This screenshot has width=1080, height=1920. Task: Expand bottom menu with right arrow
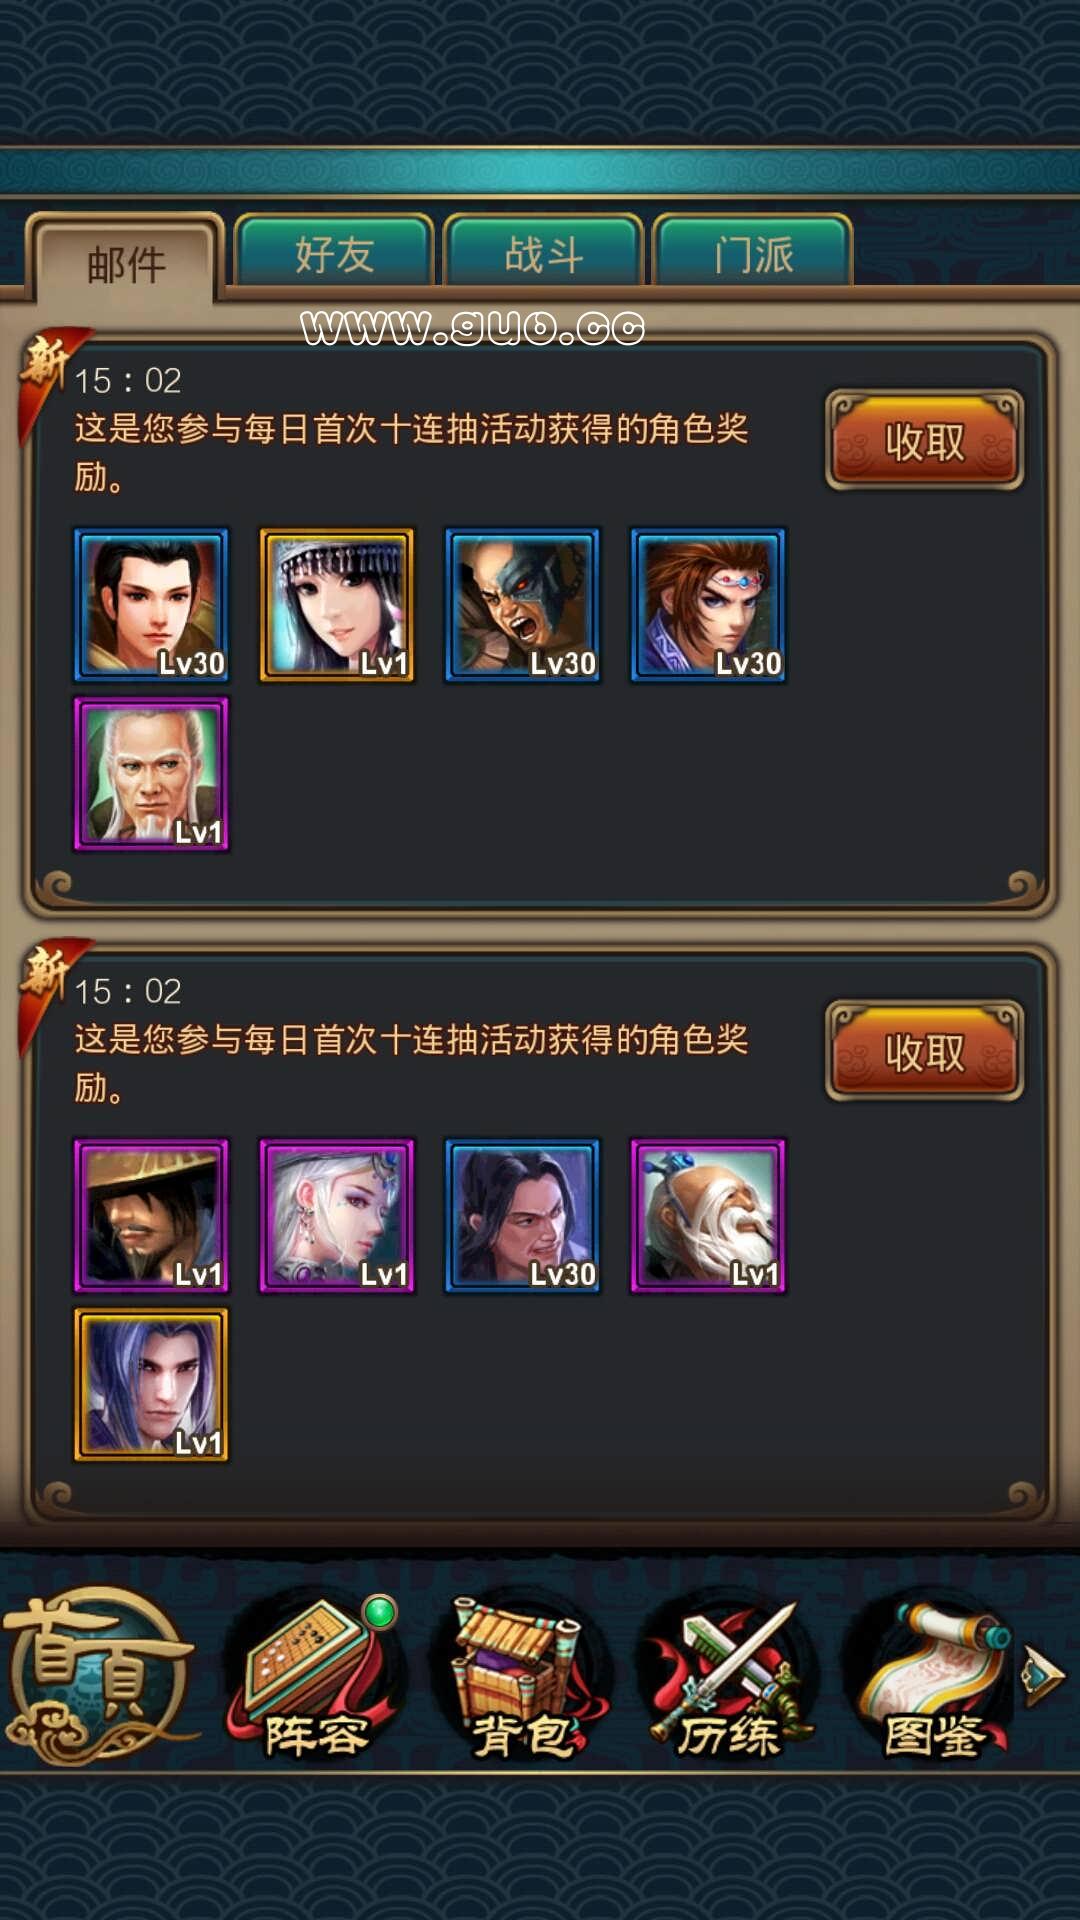[1043, 1674]
